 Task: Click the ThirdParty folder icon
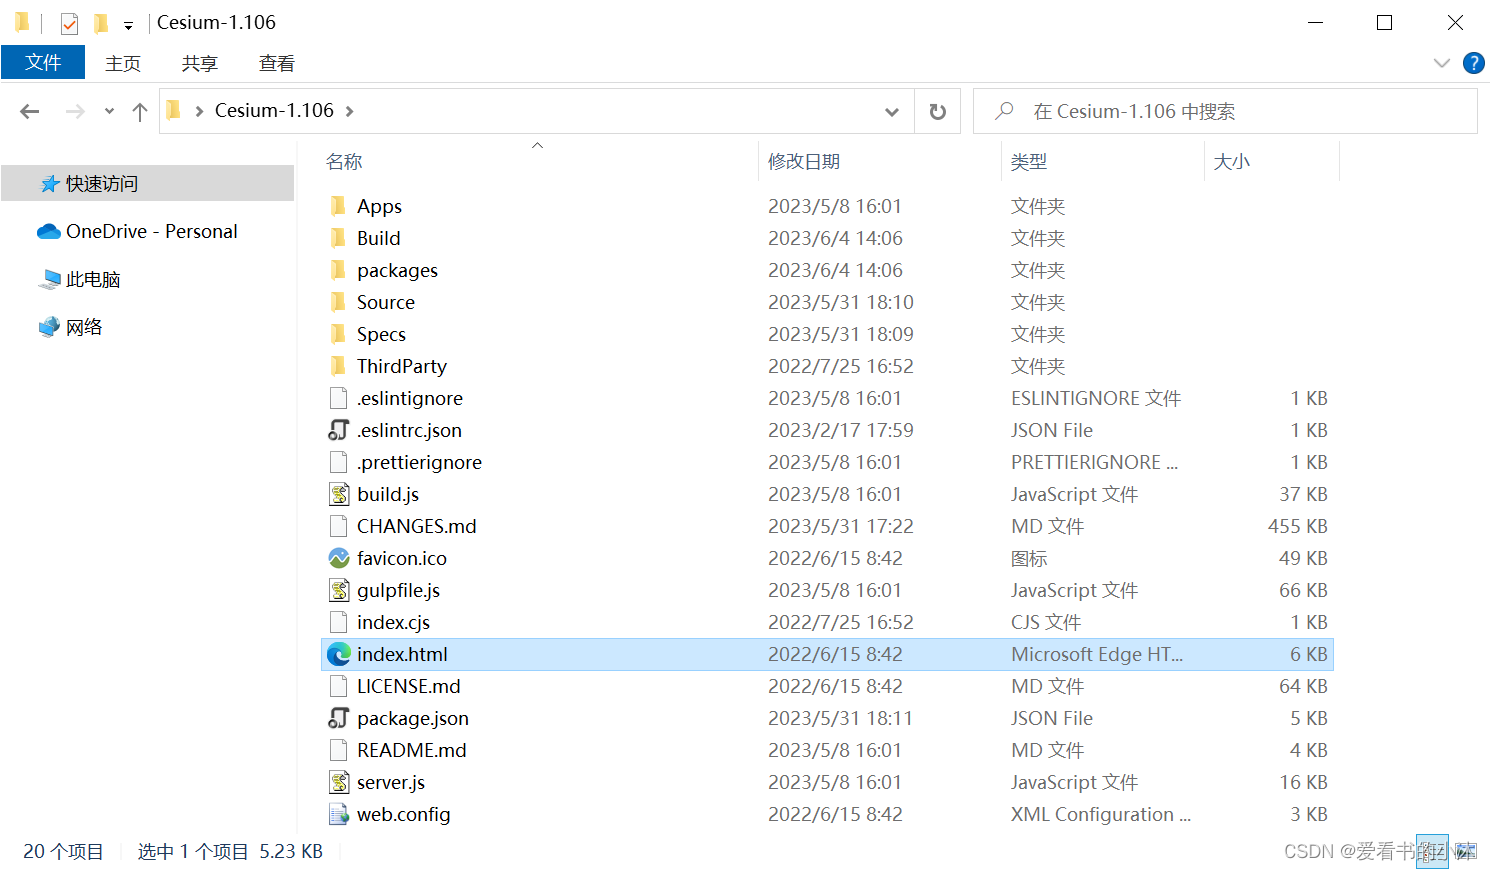[339, 366]
